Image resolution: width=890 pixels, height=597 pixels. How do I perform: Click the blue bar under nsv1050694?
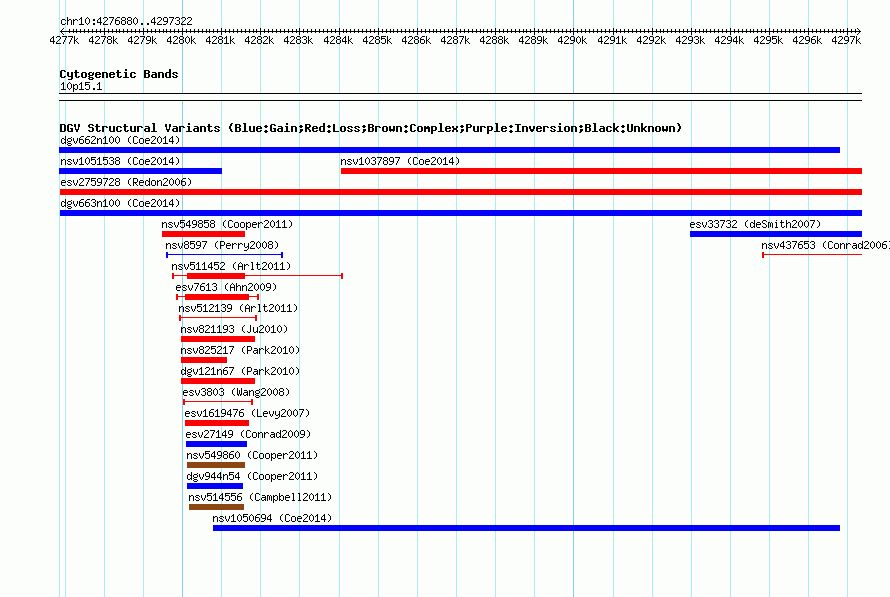(x=526, y=528)
